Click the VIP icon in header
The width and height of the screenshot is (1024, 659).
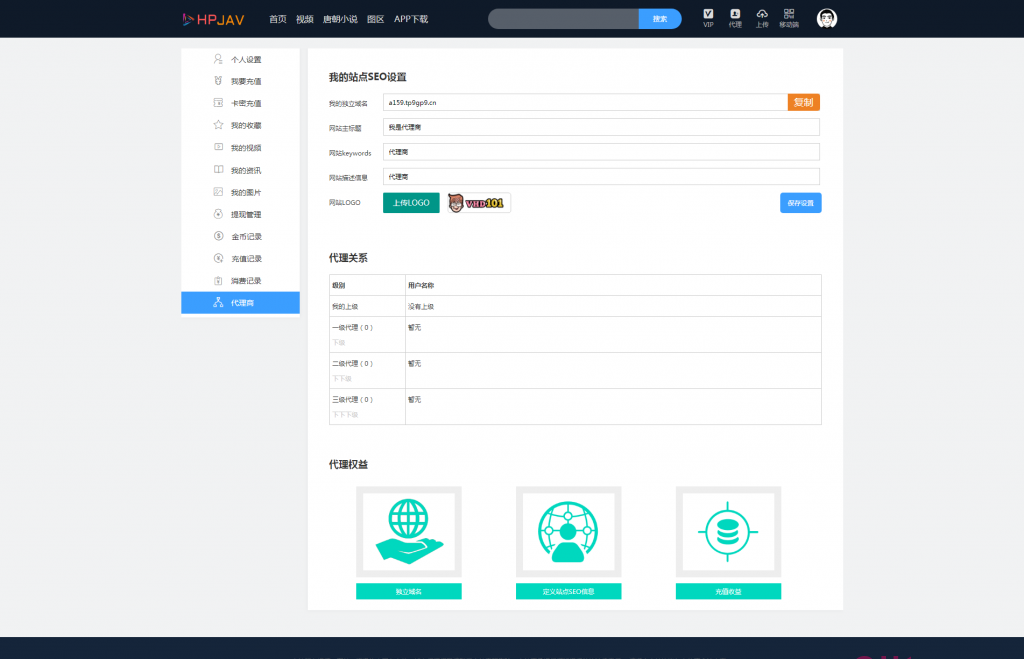[708, 15]
